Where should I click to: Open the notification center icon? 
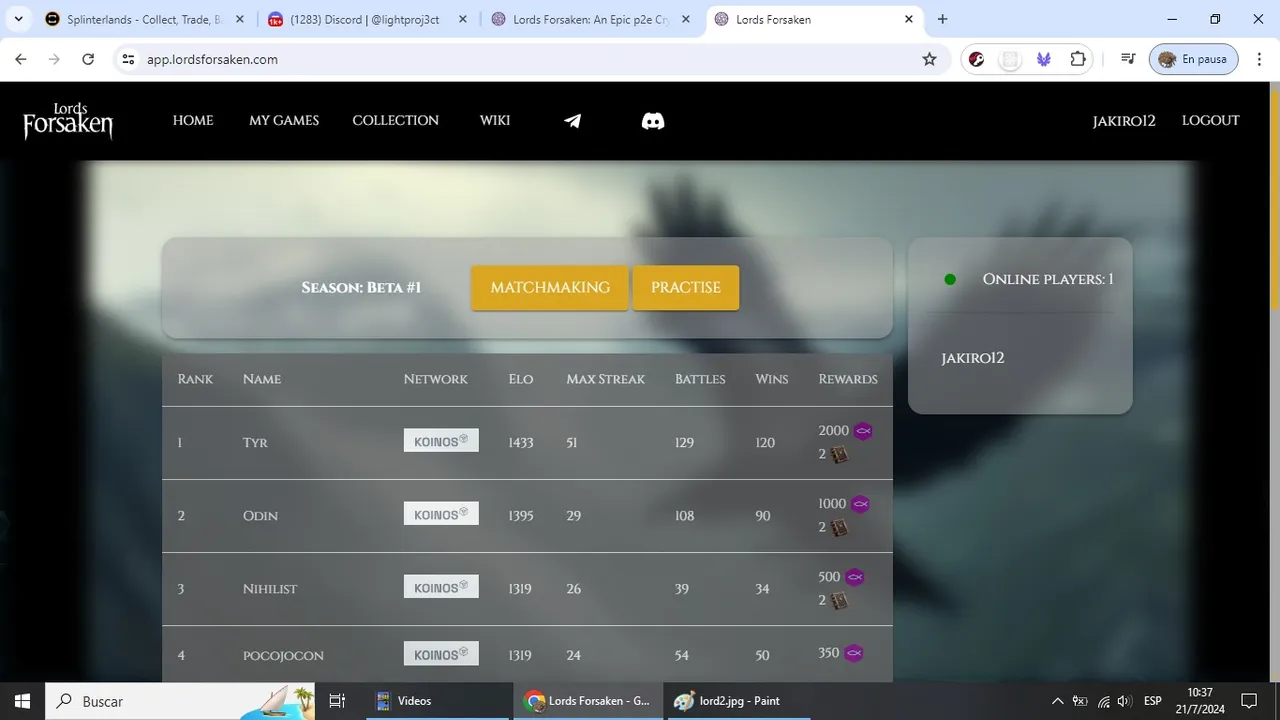point(1249,701)
